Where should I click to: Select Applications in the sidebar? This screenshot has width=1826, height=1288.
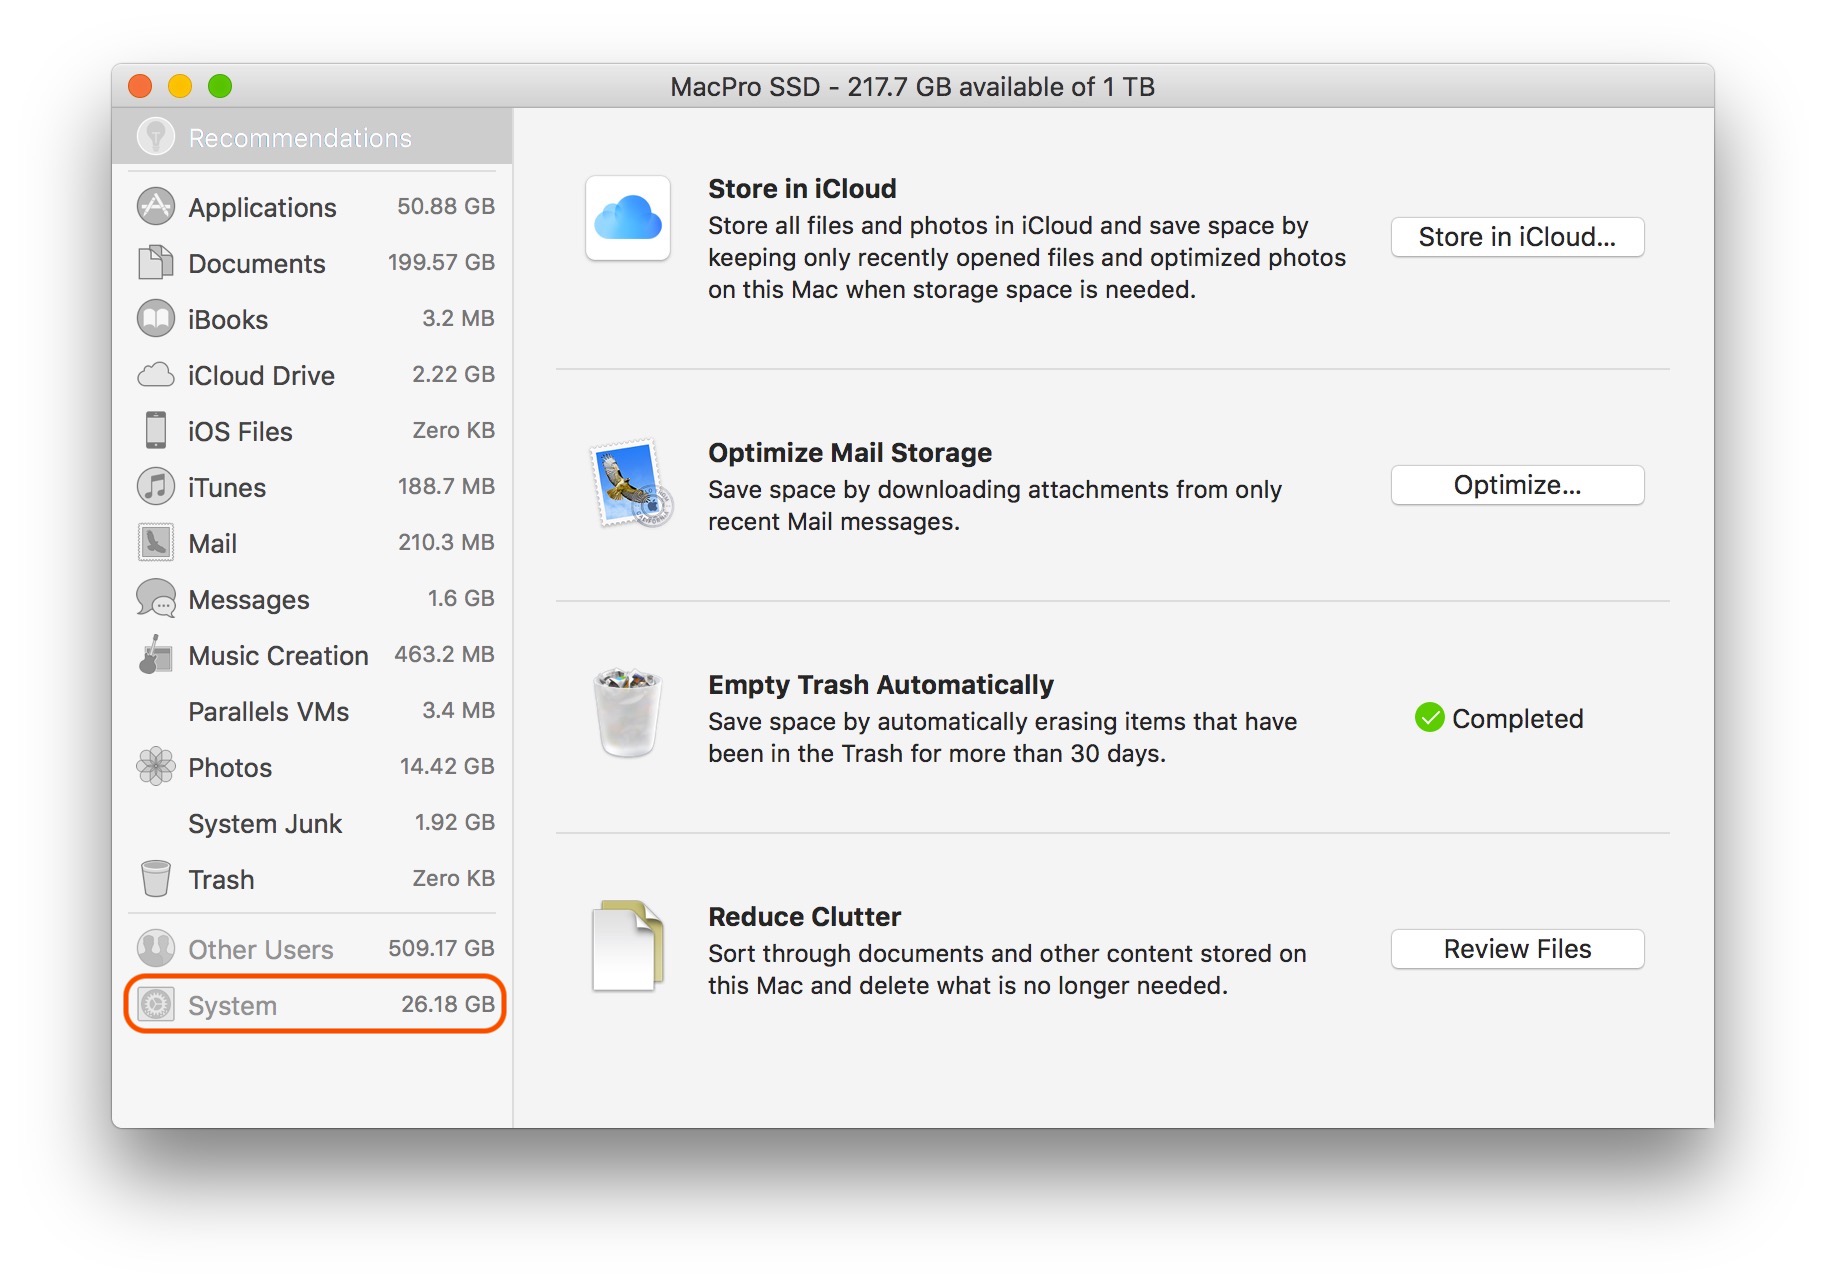(262, 207)
